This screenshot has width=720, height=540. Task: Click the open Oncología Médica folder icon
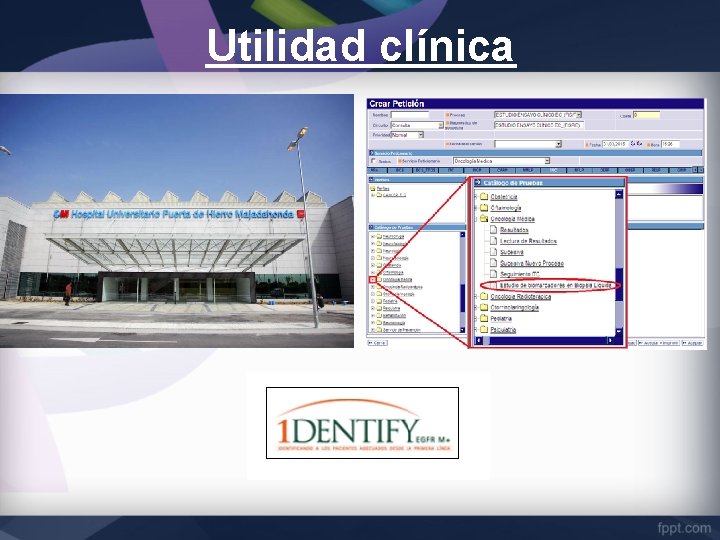(484, 219)
